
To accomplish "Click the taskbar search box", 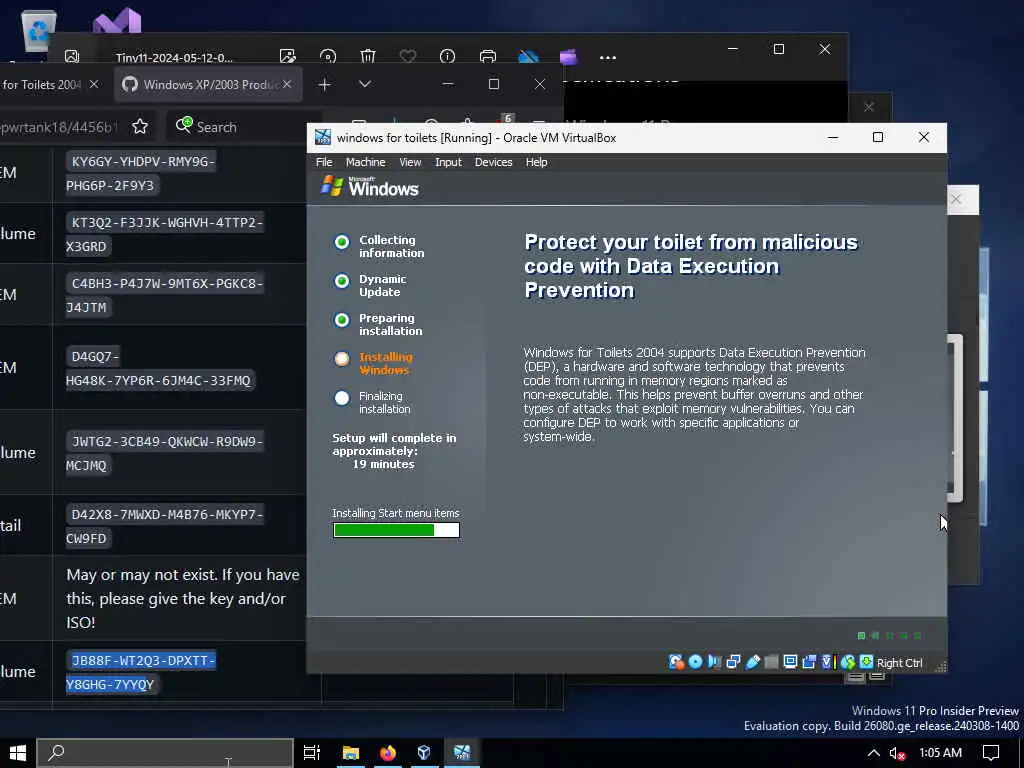I will [x=165, y=753].
